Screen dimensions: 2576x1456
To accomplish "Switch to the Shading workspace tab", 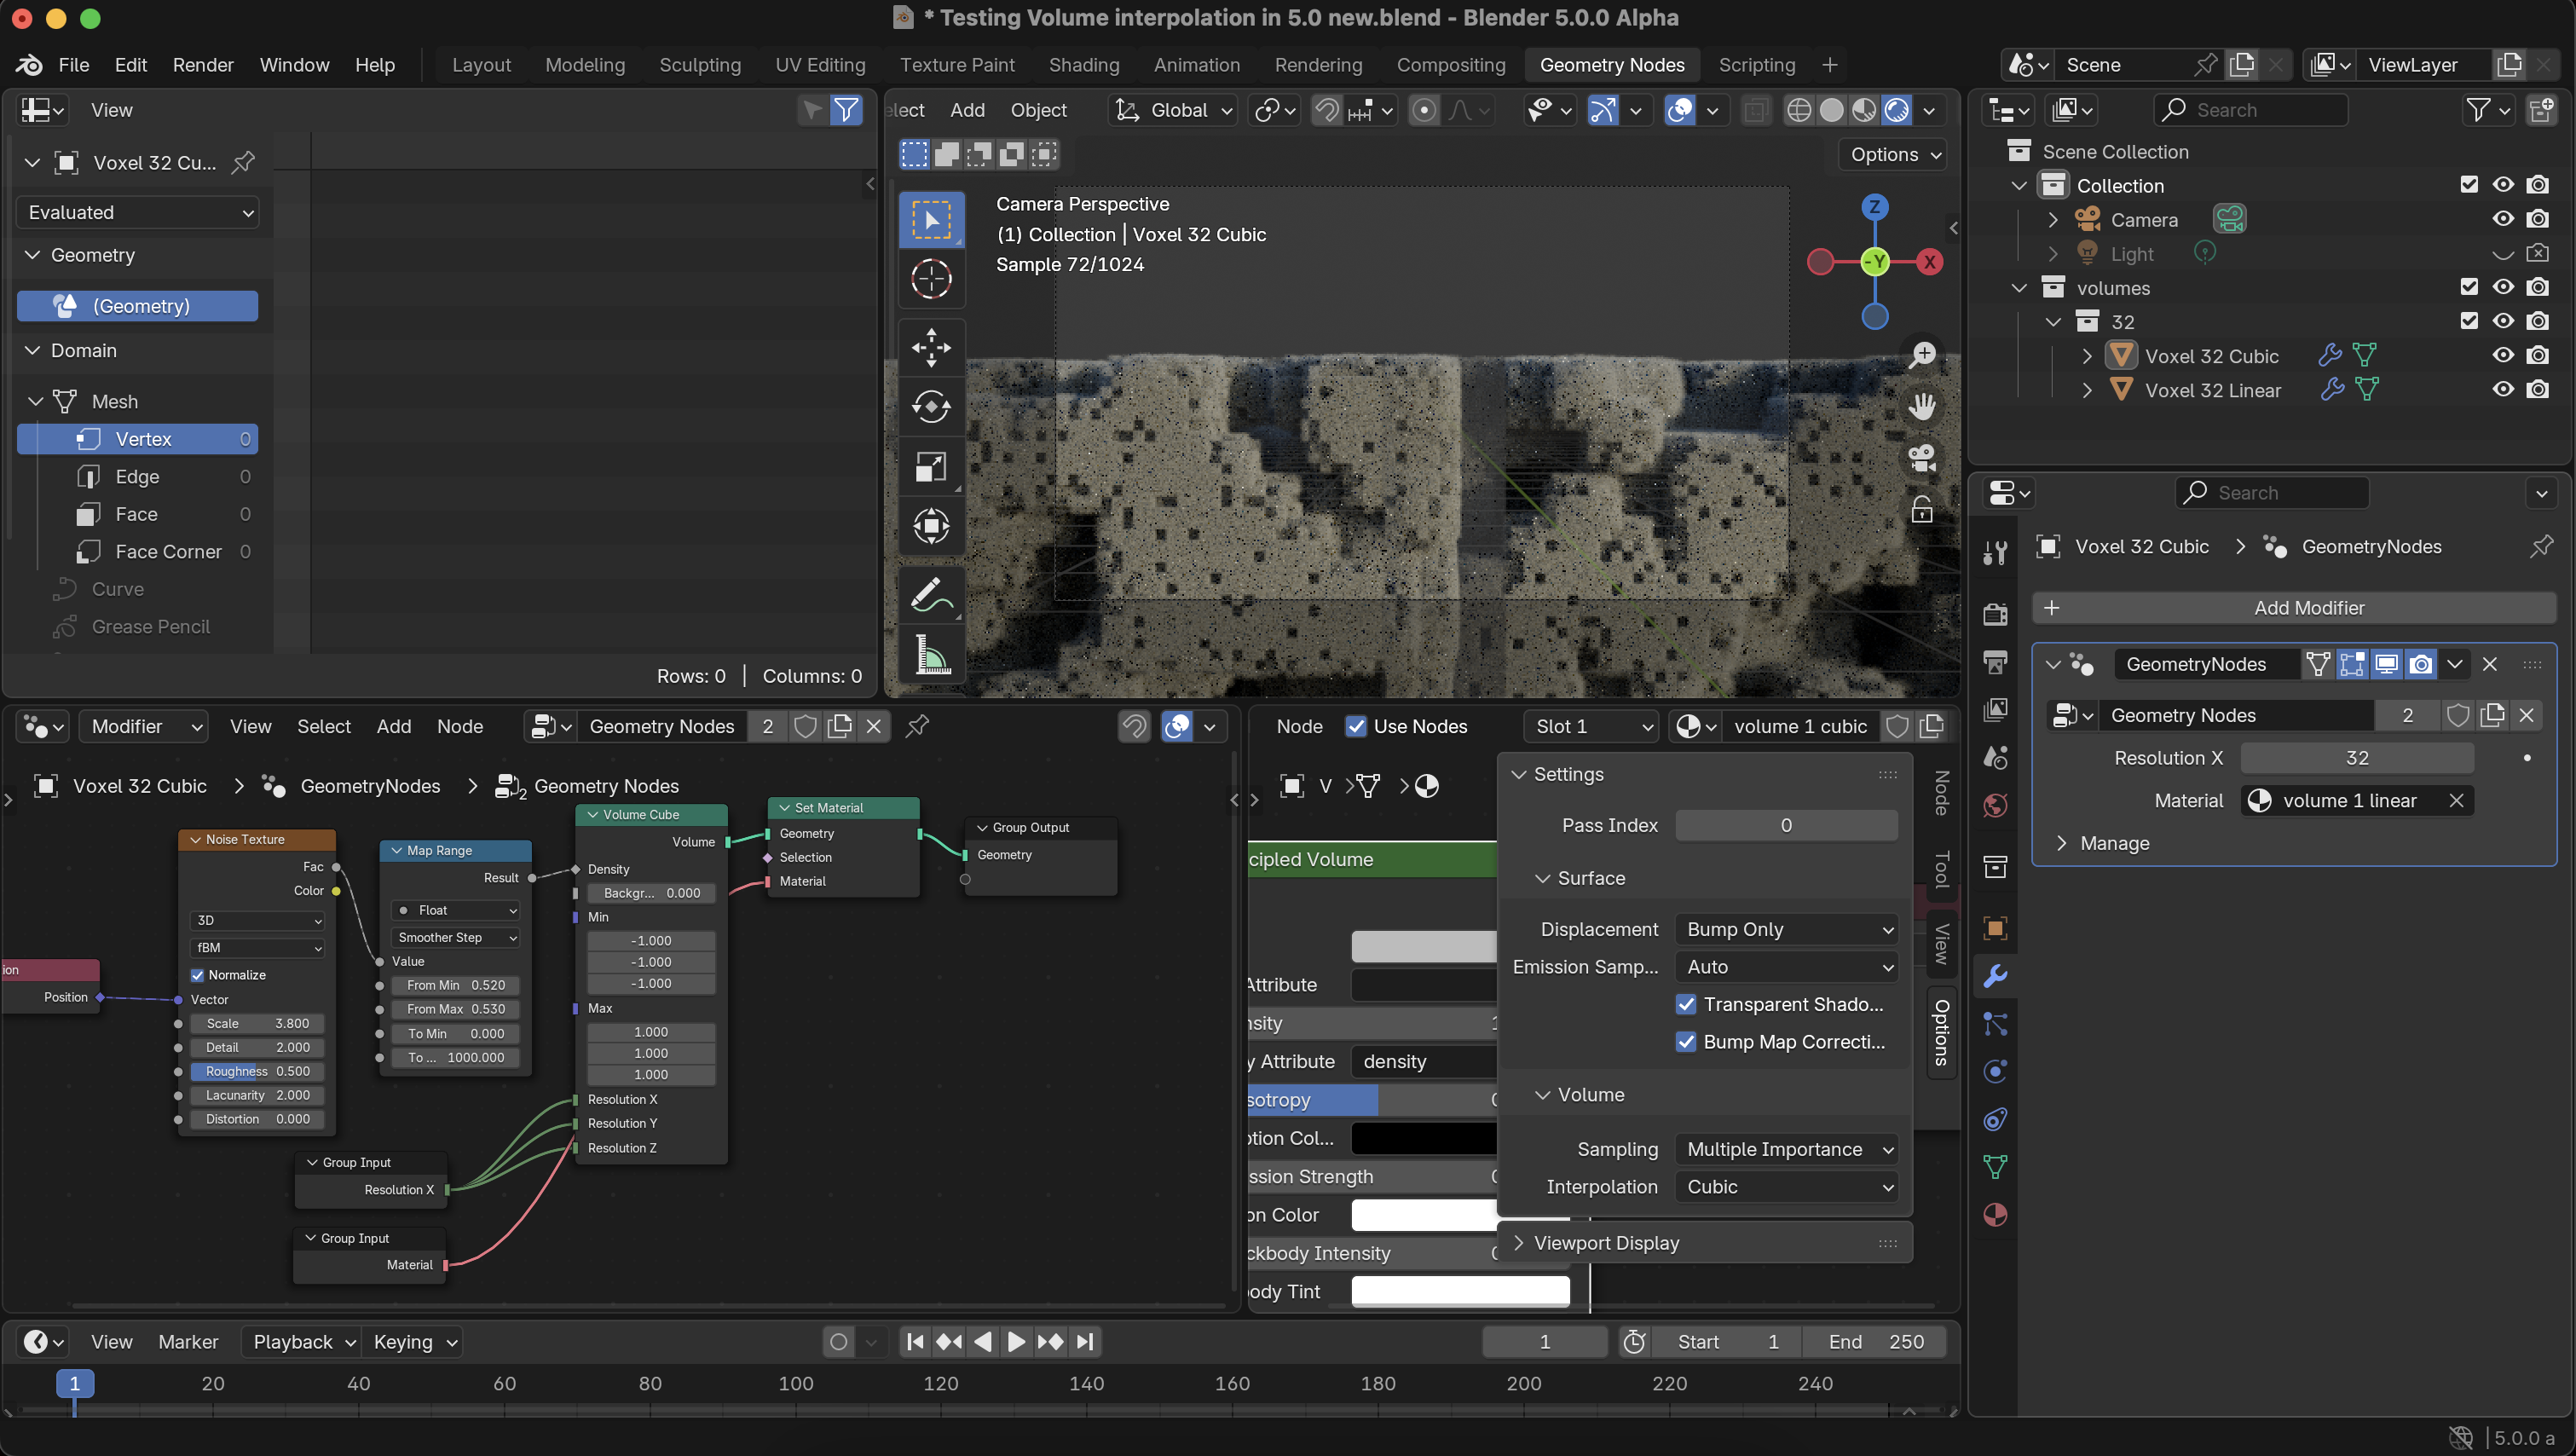I will (x=1084, y=65).
